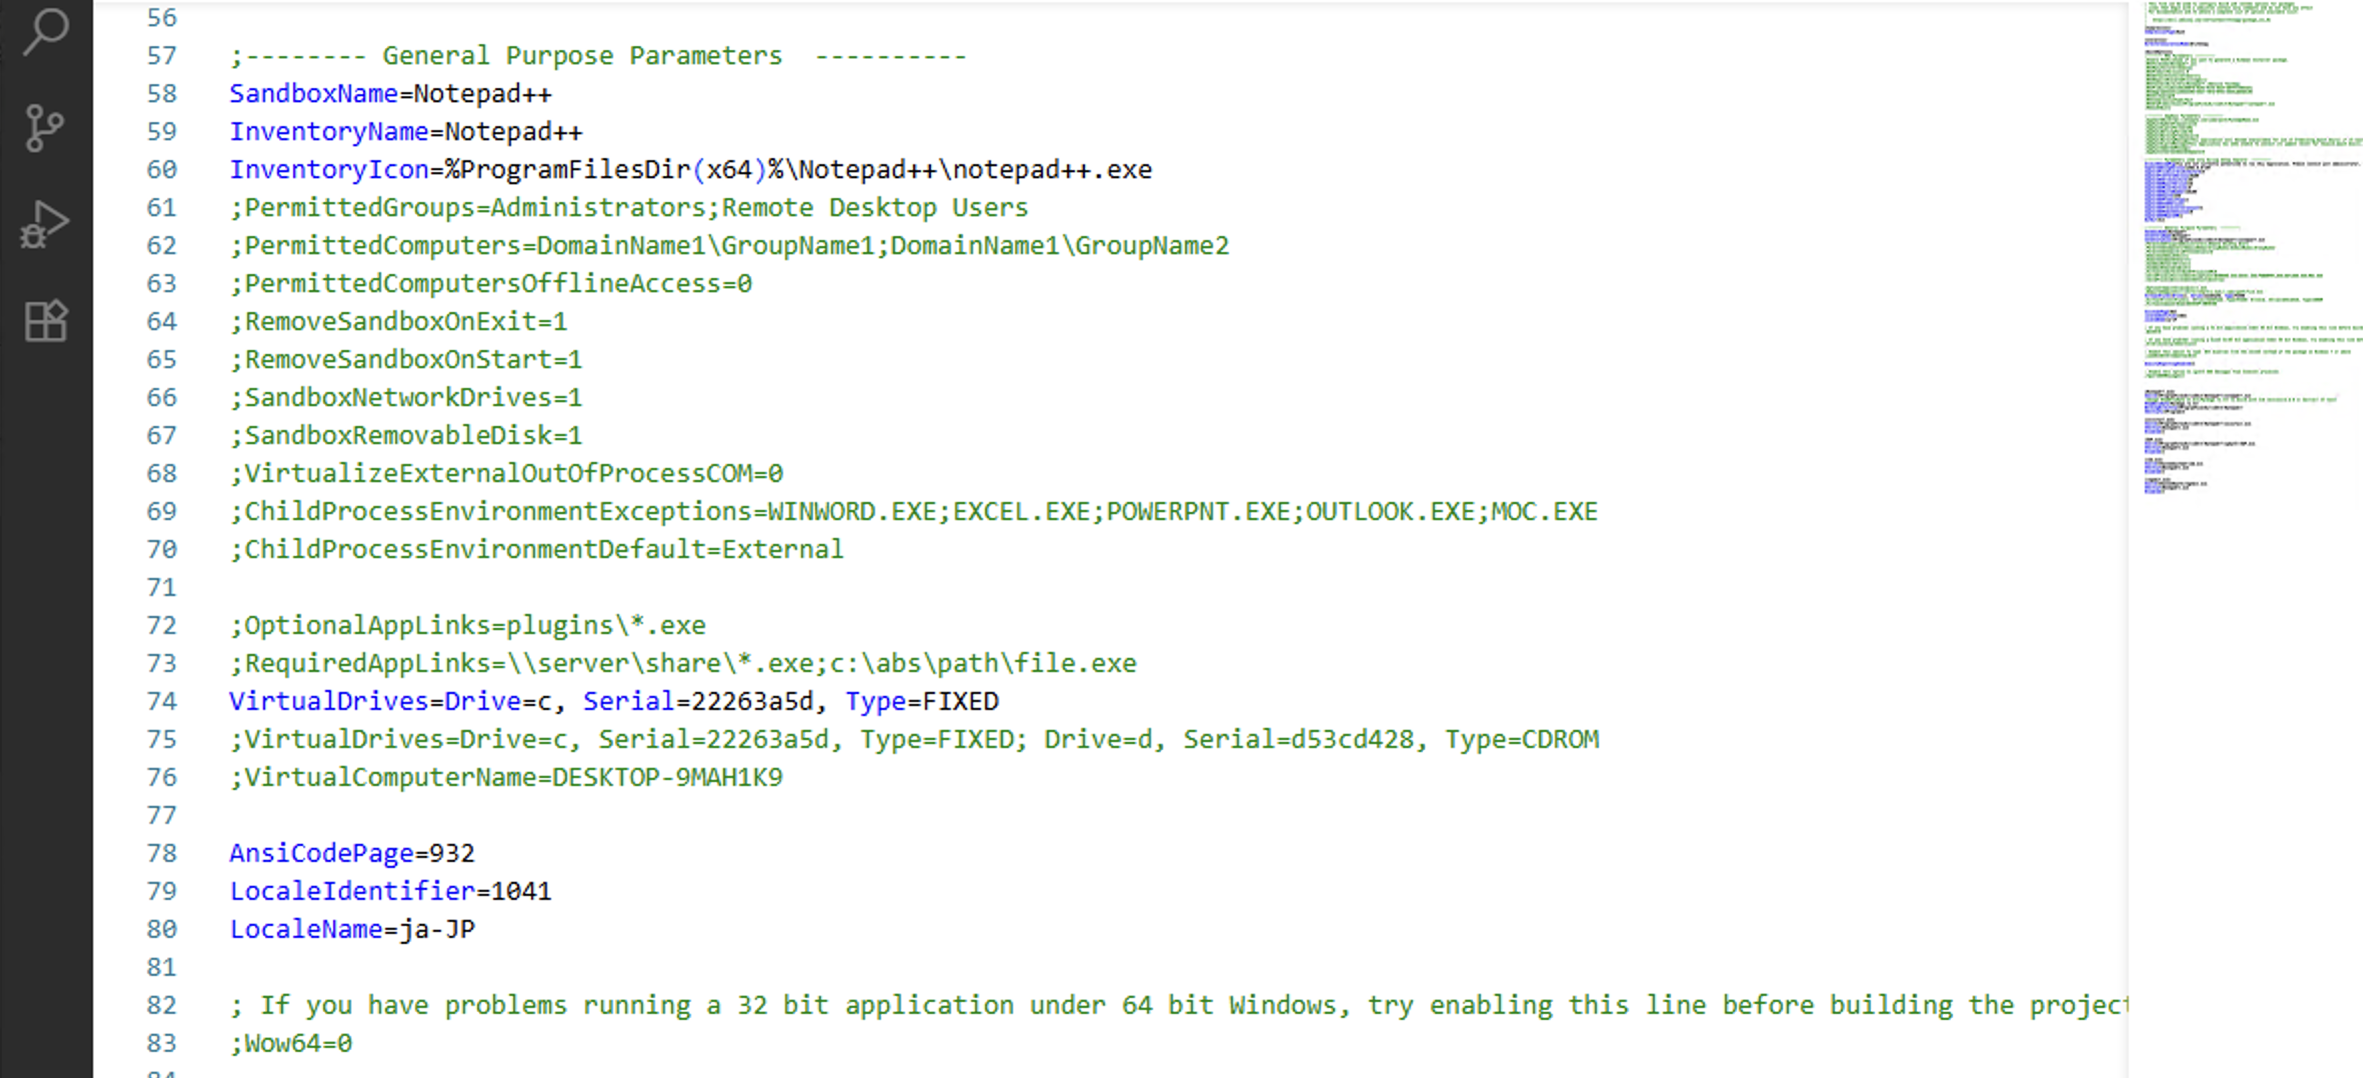Screen dimensions: 2363x1078
Task: Place cursor on AnsiCodePage value 932
Action: click(x=451, y=854)
